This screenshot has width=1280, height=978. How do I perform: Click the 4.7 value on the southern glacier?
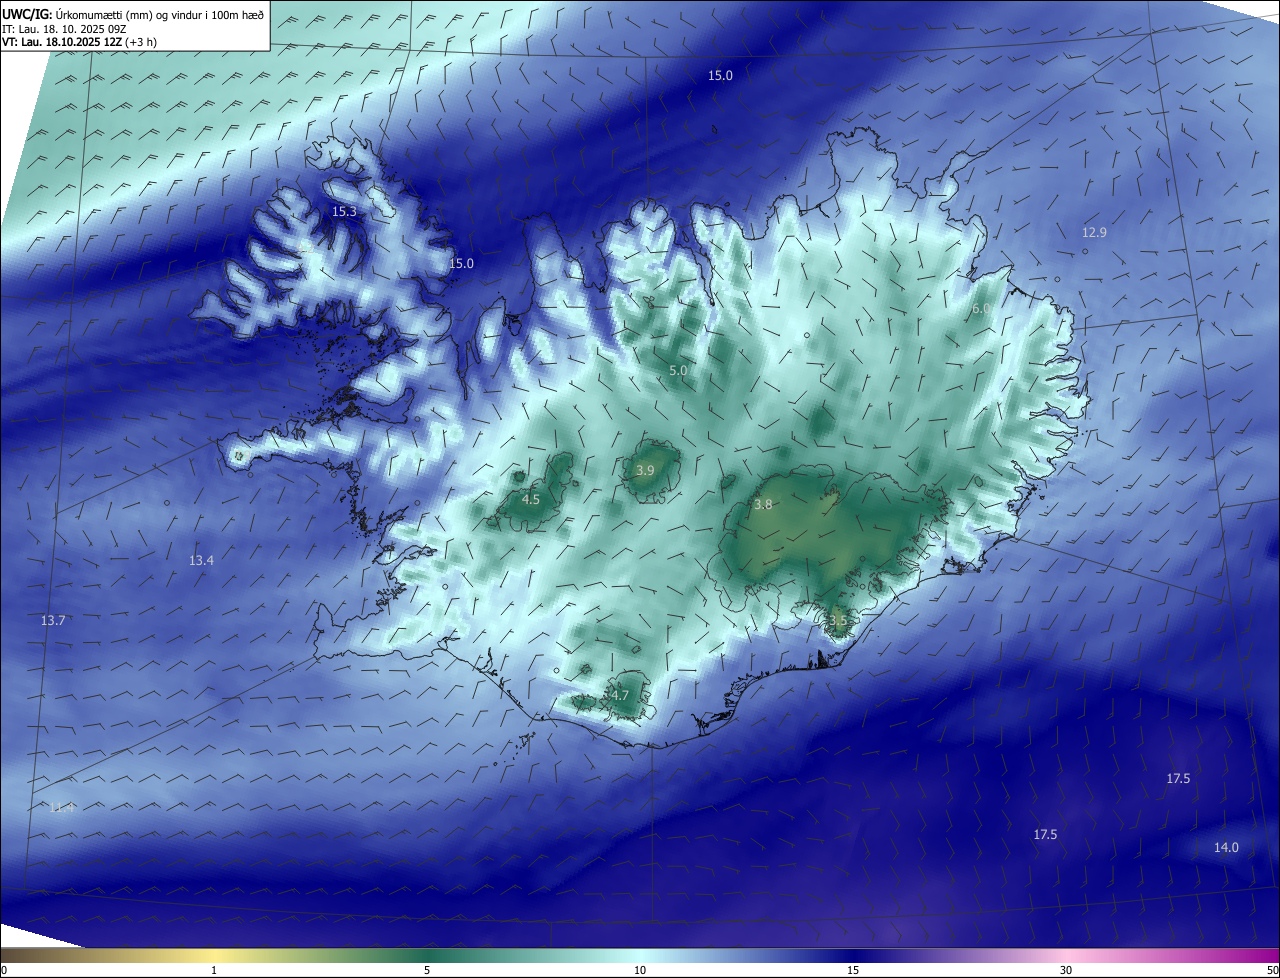(620, 696)
